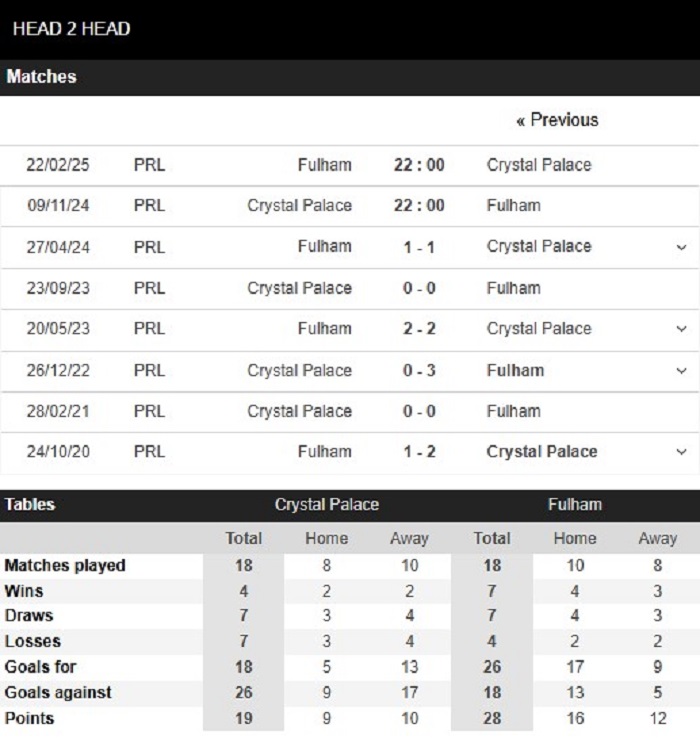Viewport: 700px width, 739px height.
Task: Expand the 24/10/20 match details chevron
Action: coord(681,452)
